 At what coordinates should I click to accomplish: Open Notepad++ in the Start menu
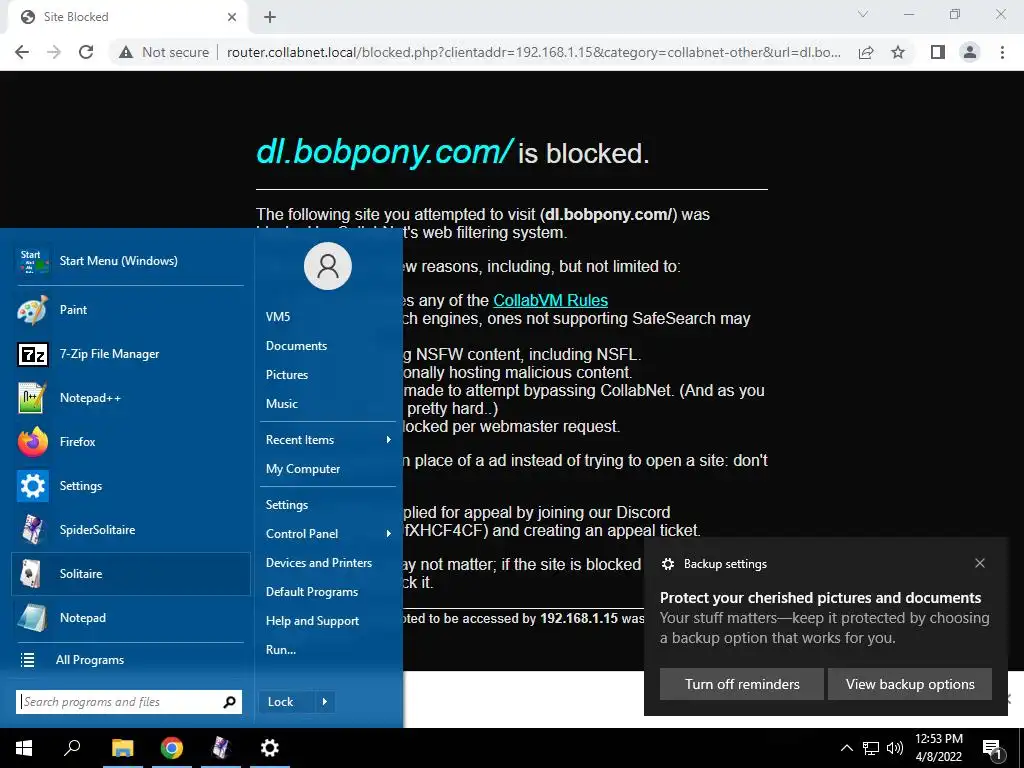[131, 398]
